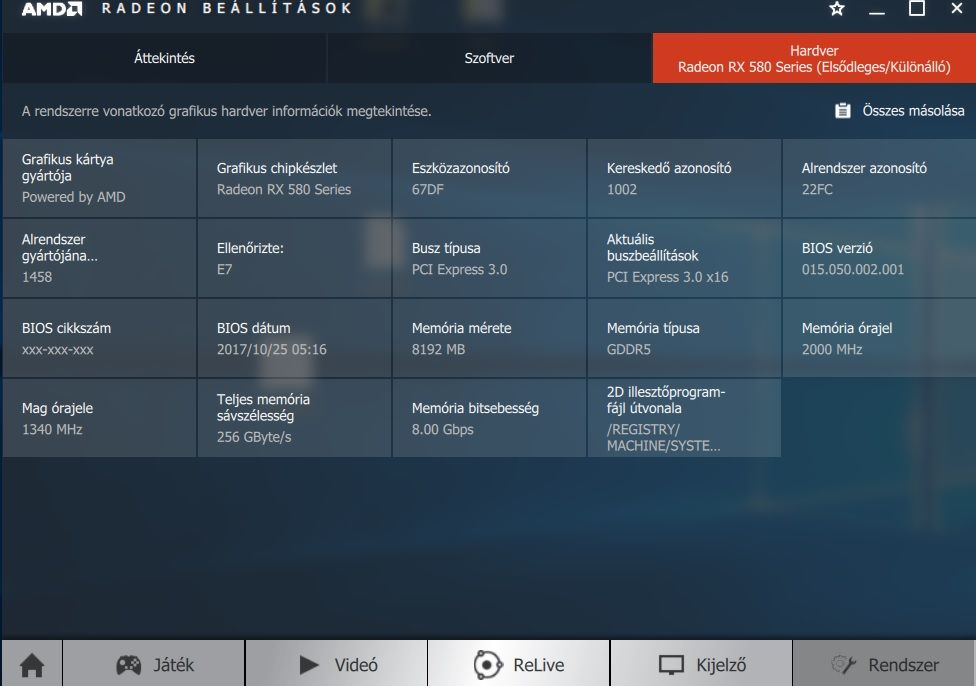
Task: Click the Mag órajele 1340 MHz tile
Action: 100,418
